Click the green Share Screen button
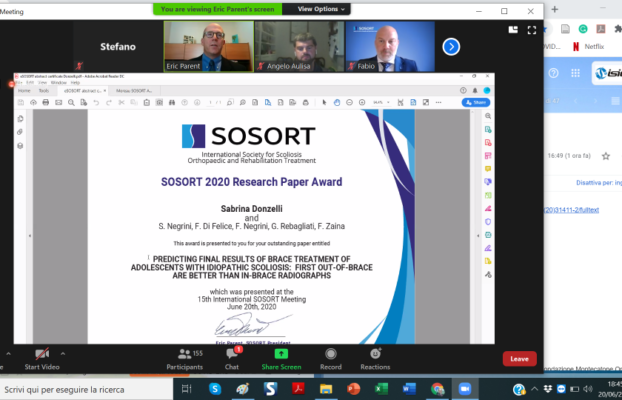 coord(281,359)
